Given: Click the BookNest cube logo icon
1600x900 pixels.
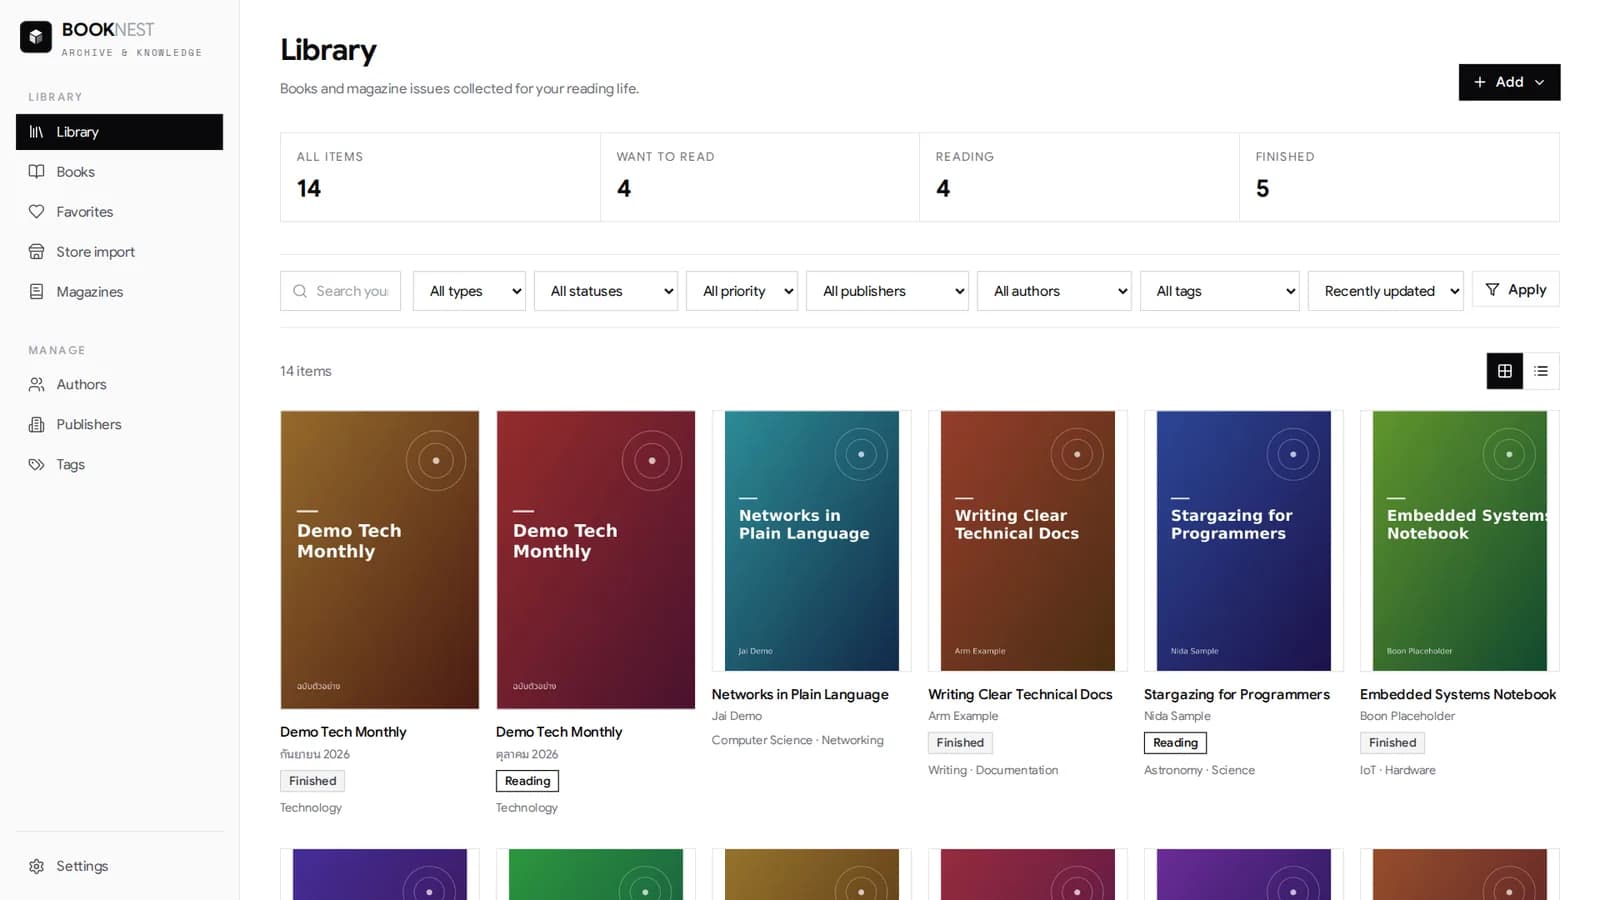Looking at the screenshot, I should point(36,37).
